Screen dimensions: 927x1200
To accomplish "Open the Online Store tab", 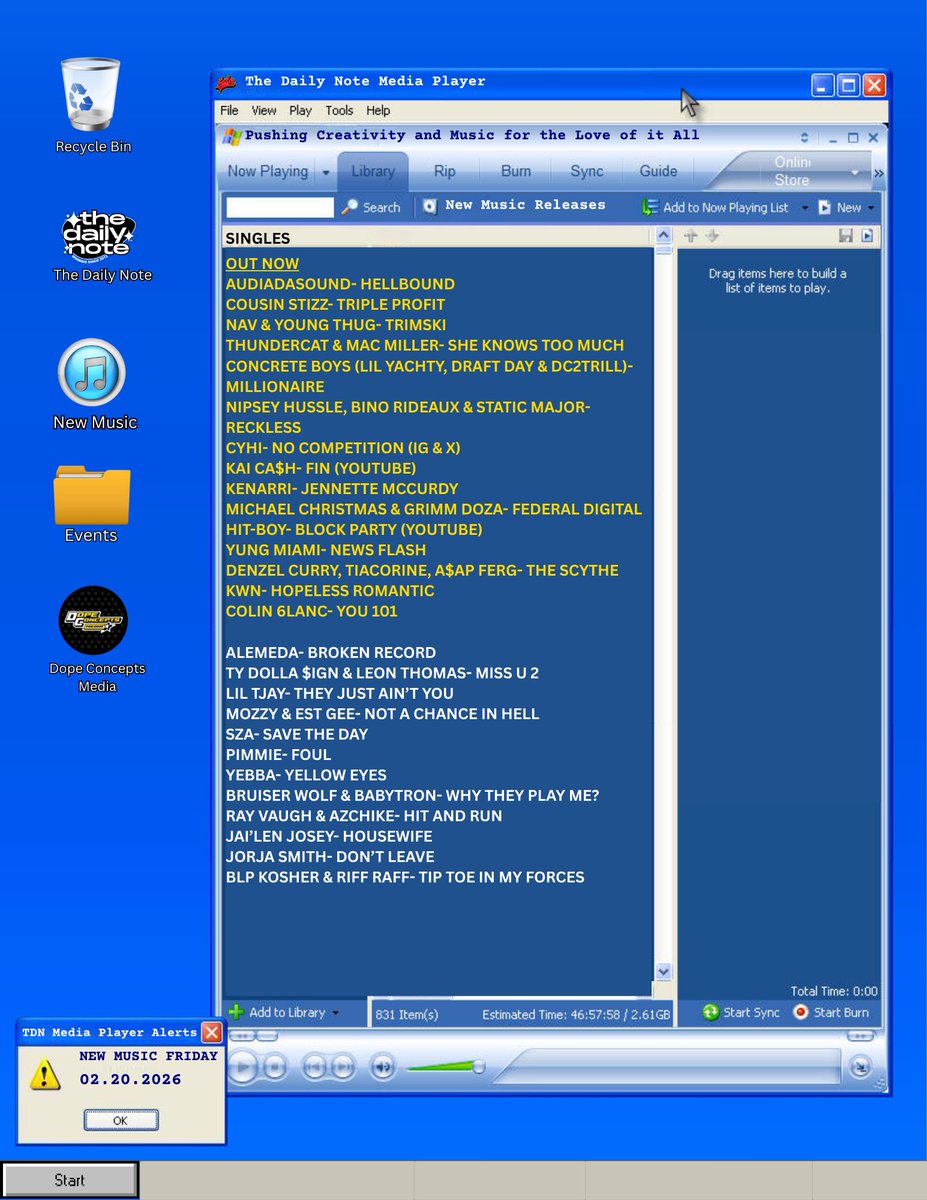I will pyautogui.click(x=792, y=171).
